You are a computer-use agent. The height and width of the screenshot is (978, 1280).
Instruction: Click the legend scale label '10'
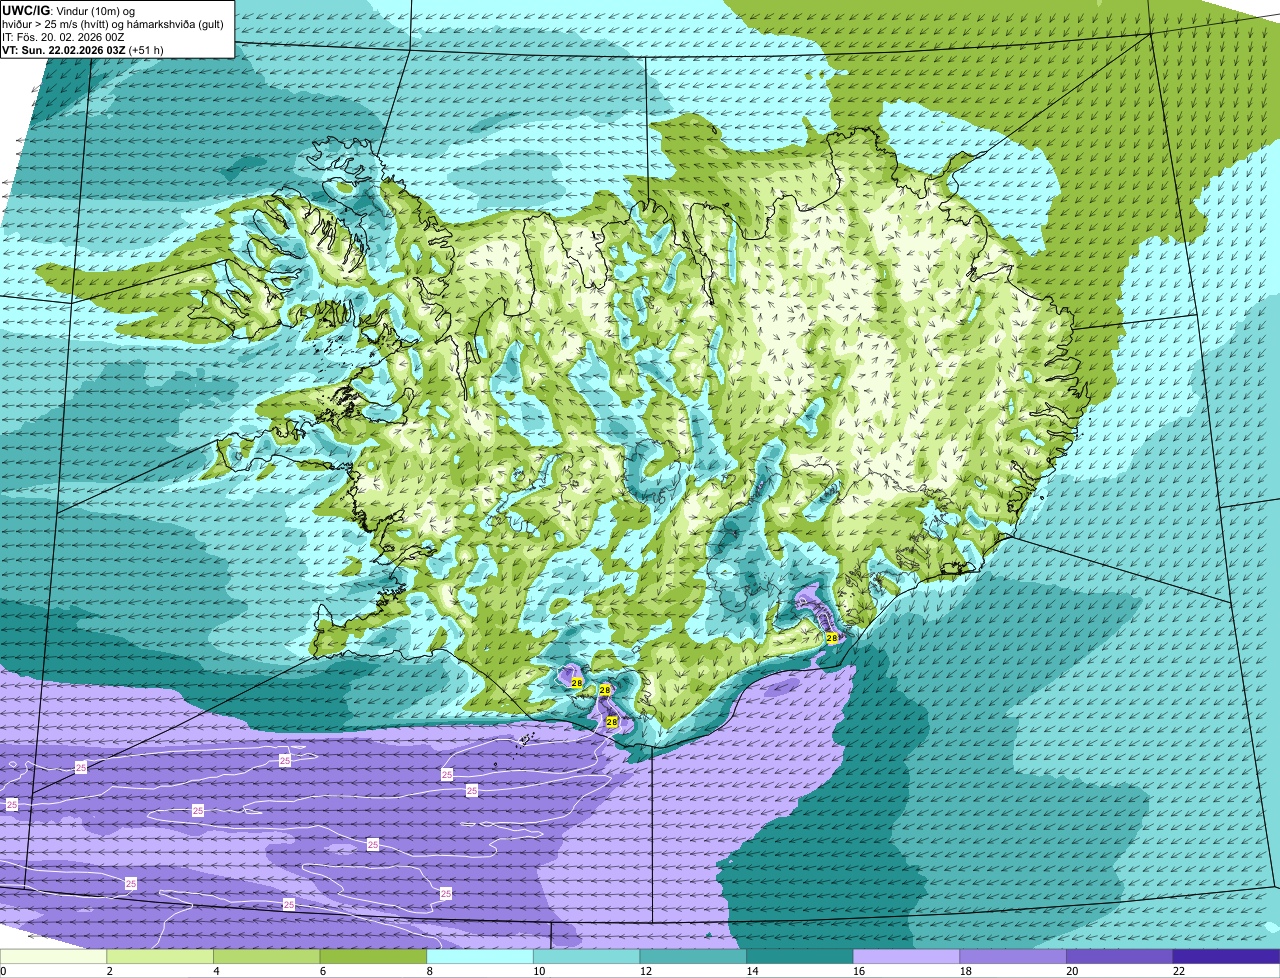(x=540, y=971)
